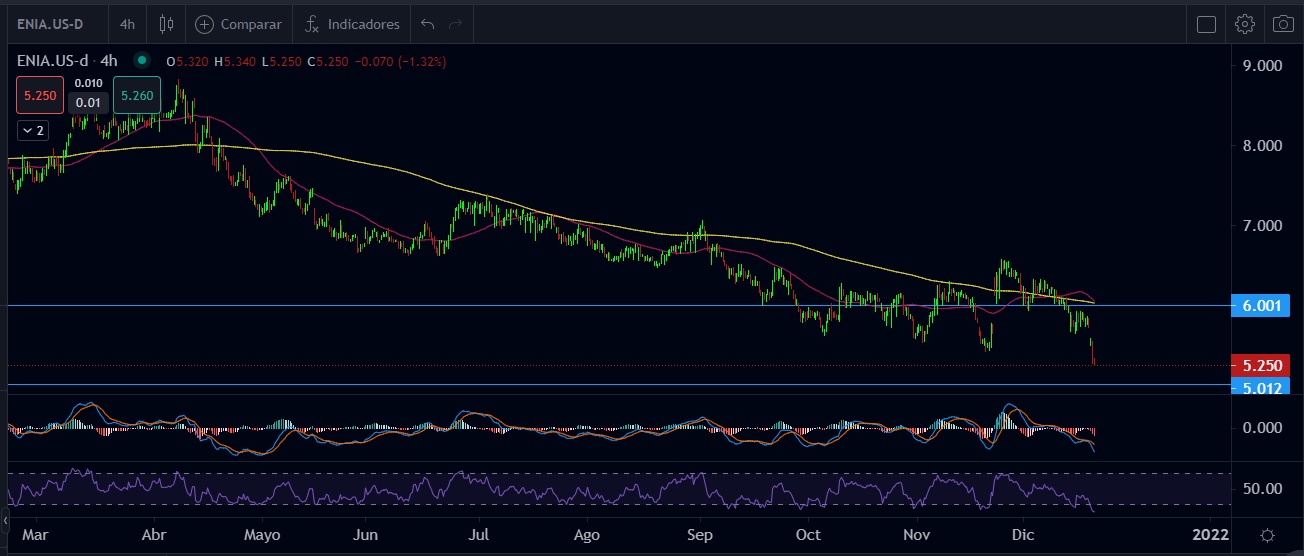Click the Jun label on time axis

click(x=367, y=535)
